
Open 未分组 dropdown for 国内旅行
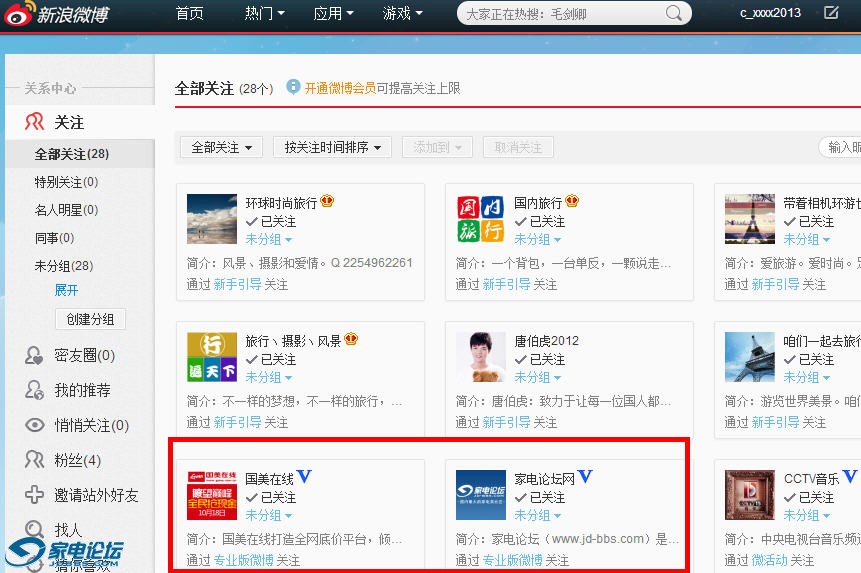(538, 239)
